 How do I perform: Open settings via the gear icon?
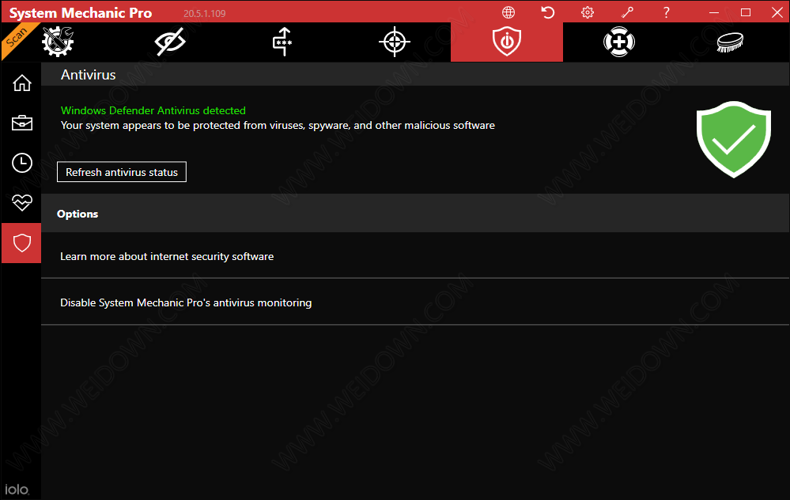[x=587, y=13]
